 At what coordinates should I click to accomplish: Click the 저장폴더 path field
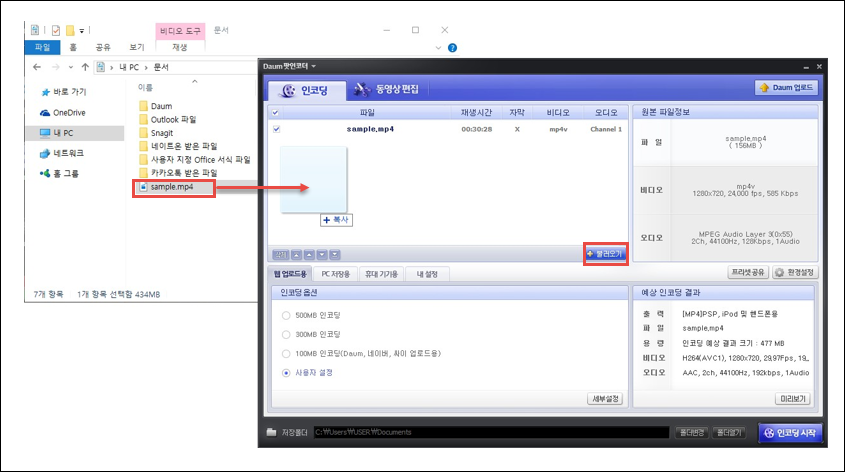(491, 432)
